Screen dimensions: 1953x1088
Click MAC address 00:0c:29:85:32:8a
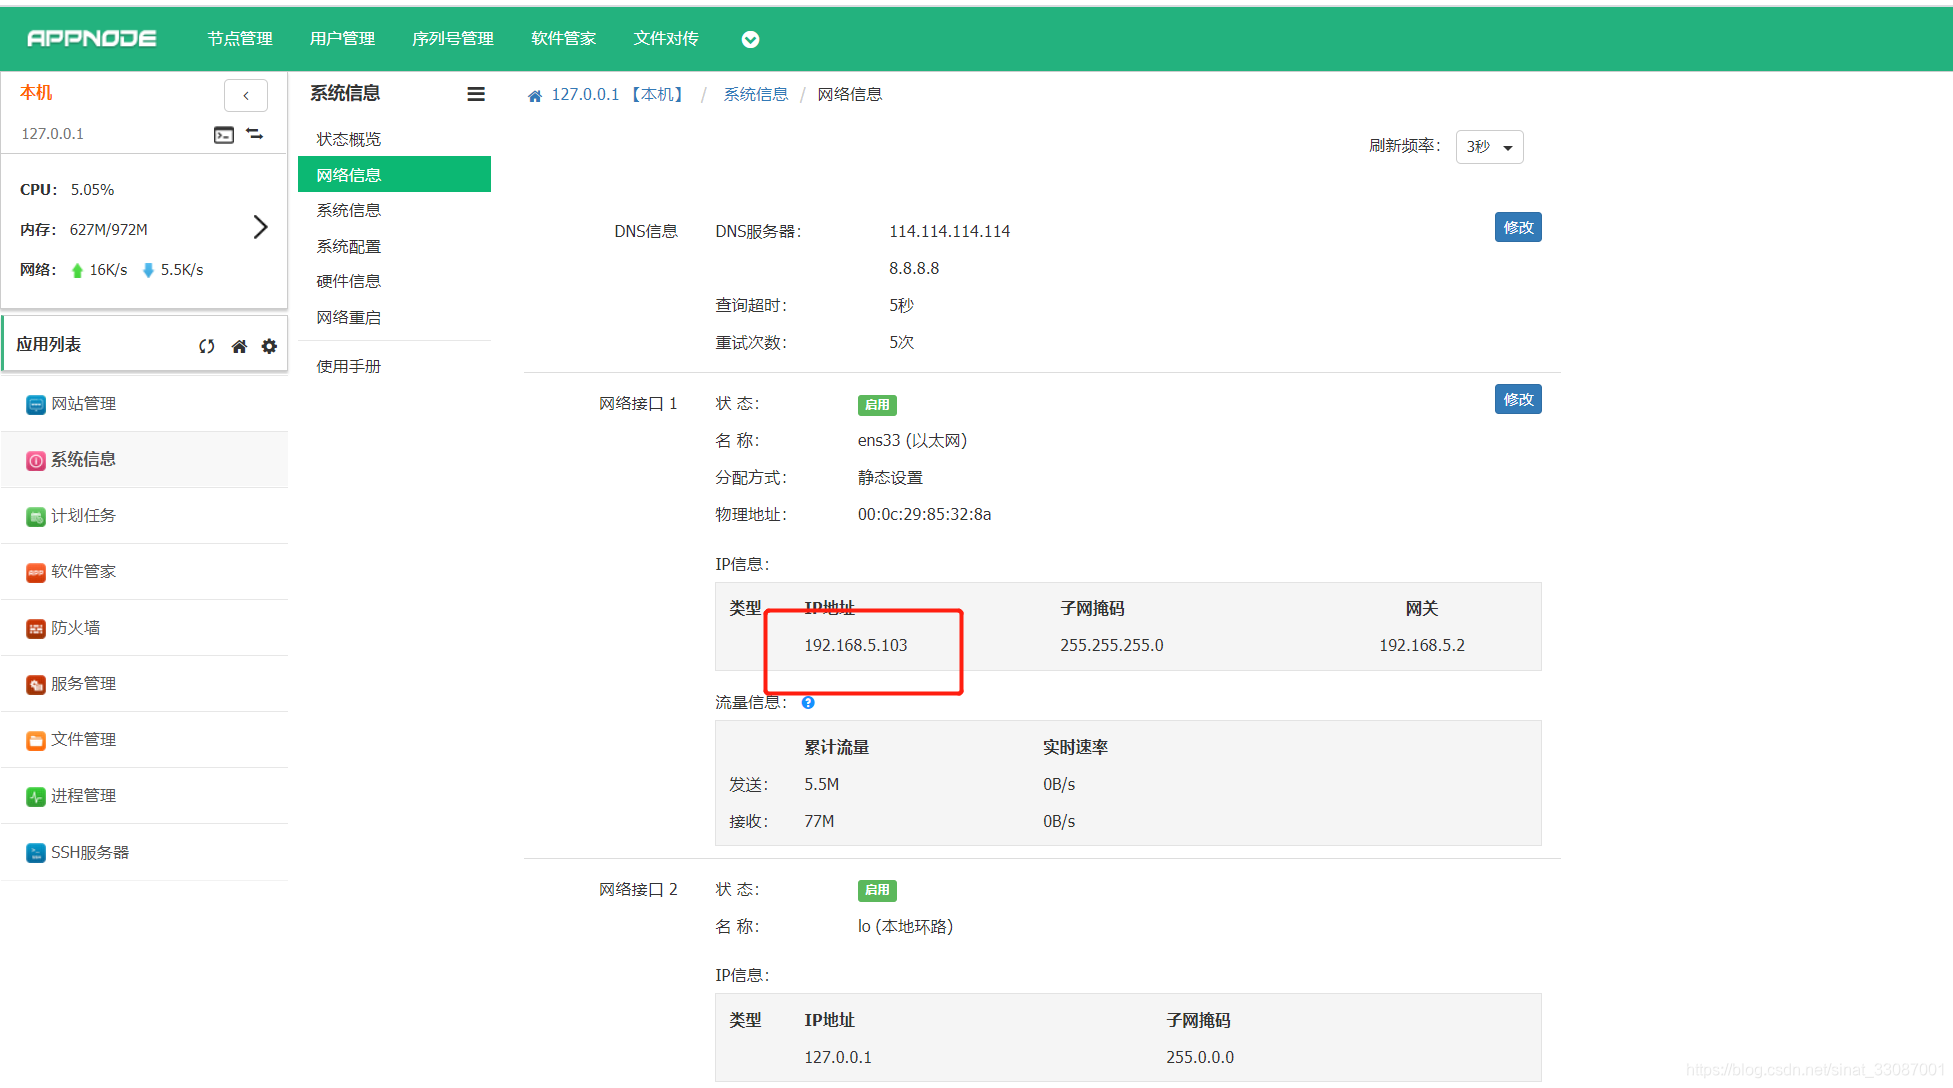tap(925, 514)
